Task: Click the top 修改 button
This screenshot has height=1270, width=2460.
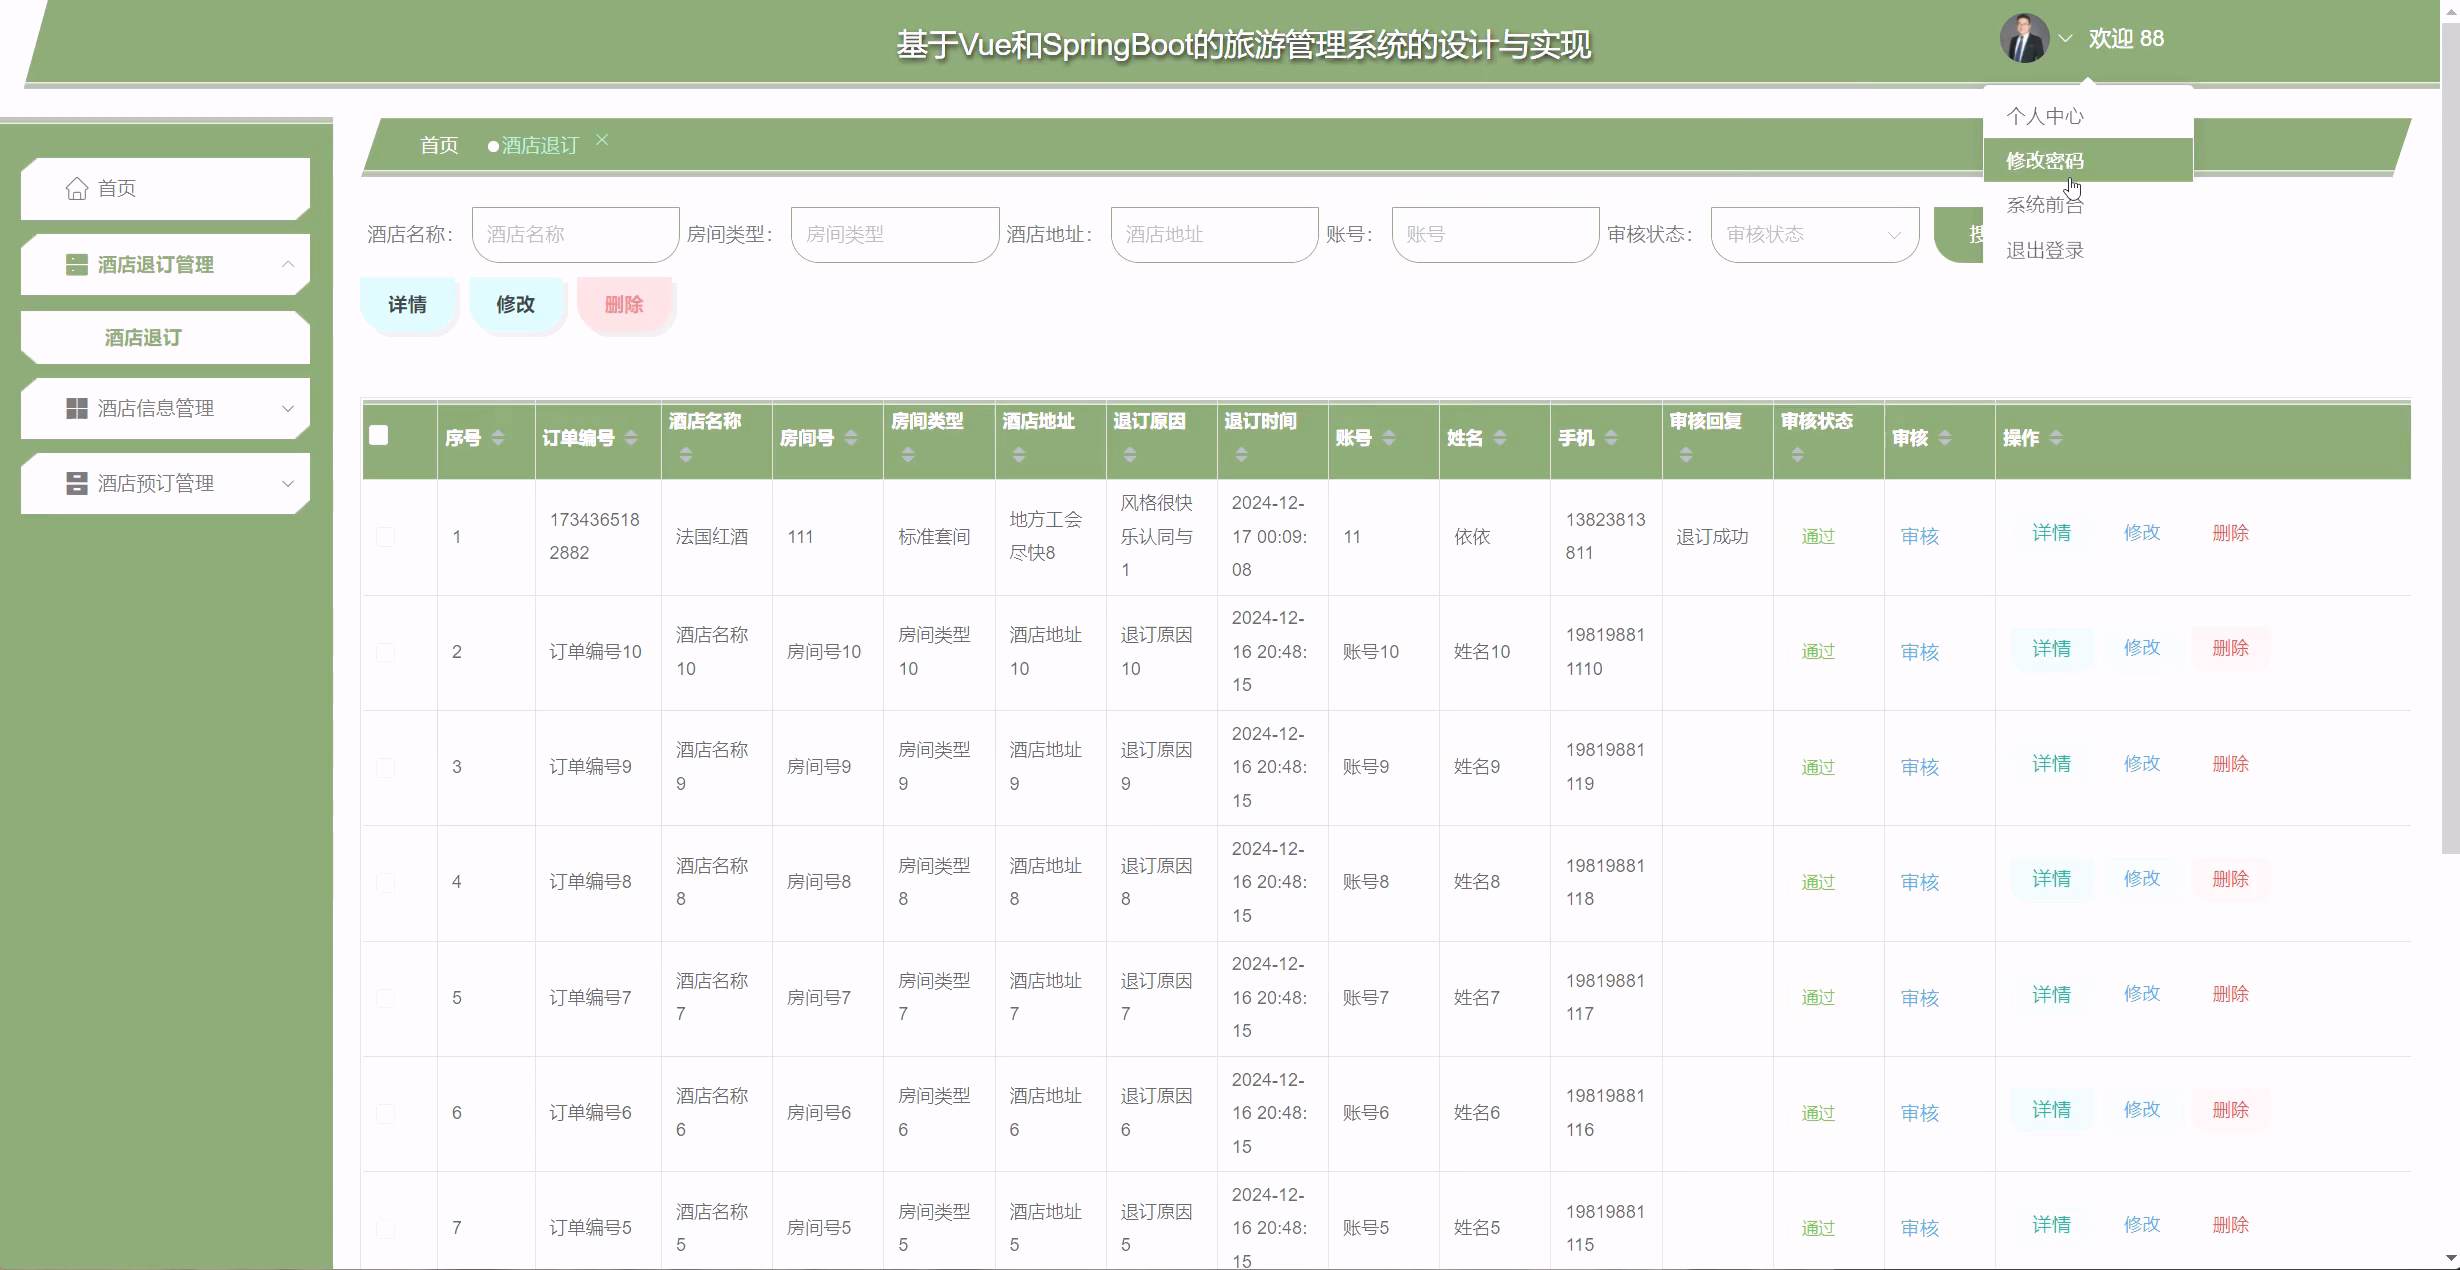Action: 516,304
